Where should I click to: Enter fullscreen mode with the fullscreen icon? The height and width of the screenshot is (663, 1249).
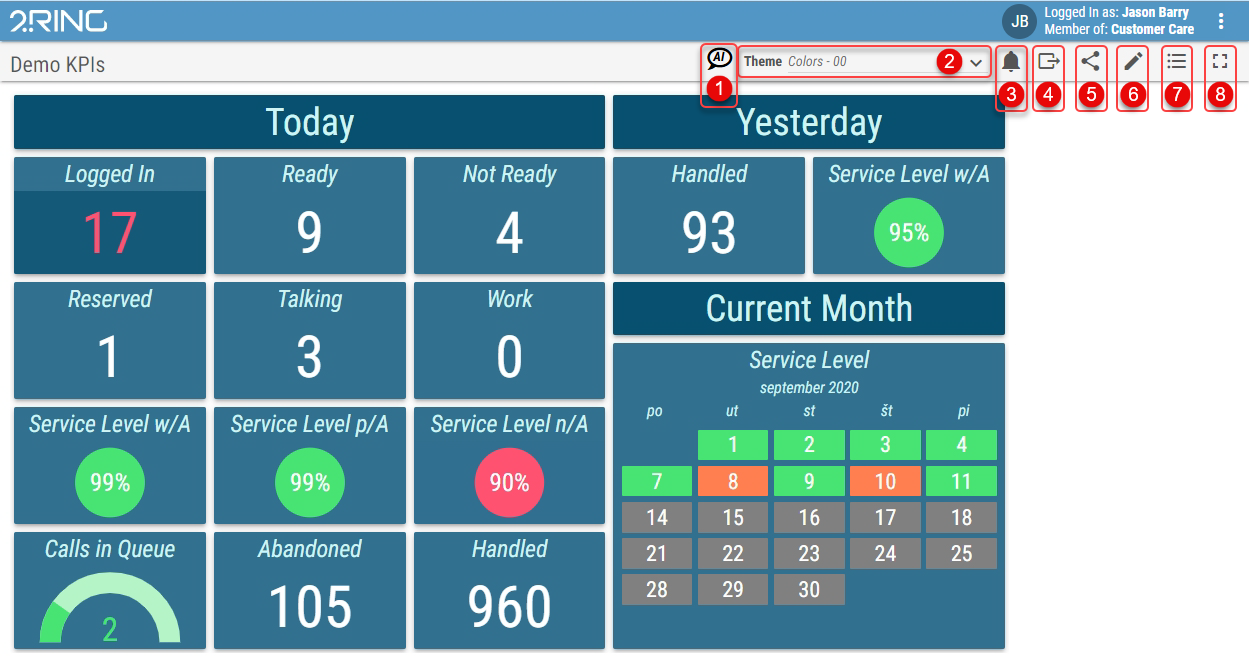[1219, 62]
